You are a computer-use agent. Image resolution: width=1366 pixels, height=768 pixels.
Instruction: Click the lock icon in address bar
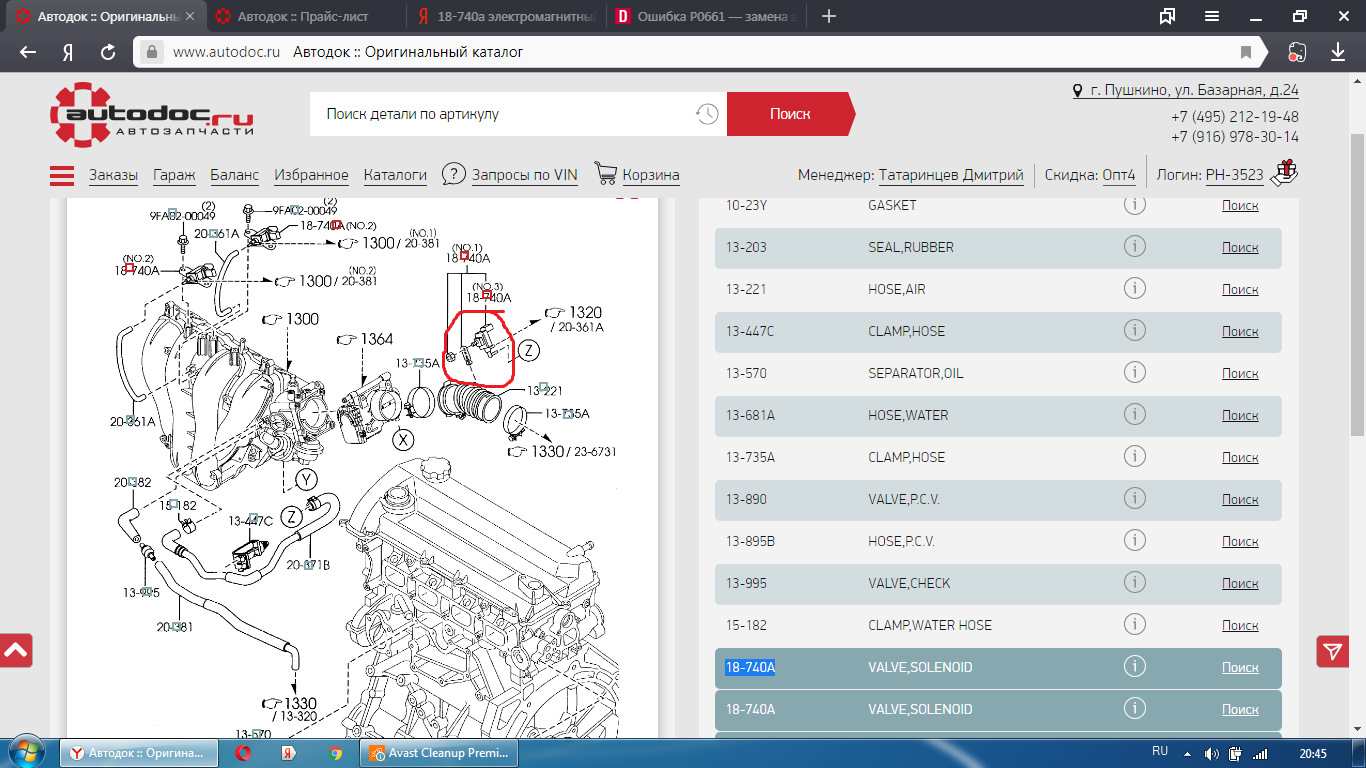pyautogui.click(x=152, y=52)
